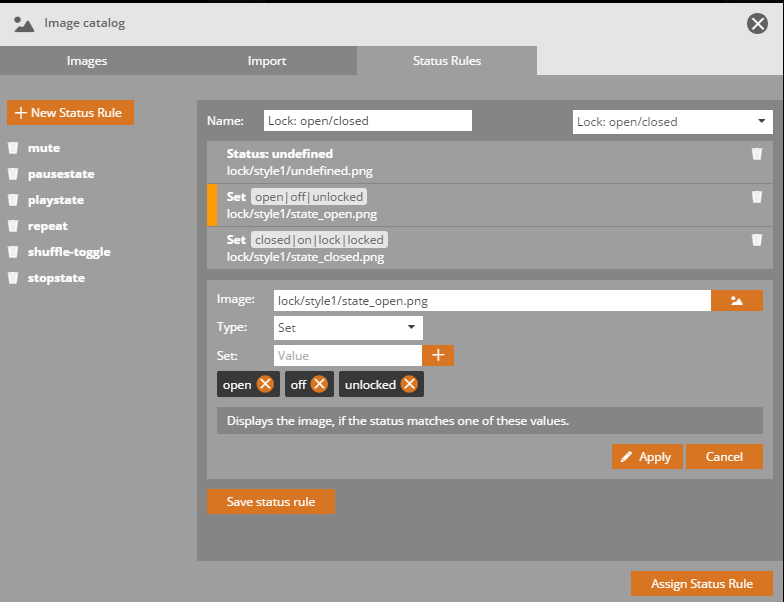Create a New Status Rule
This screenshot has height=602, width=784.
click(x=70, y=113)
